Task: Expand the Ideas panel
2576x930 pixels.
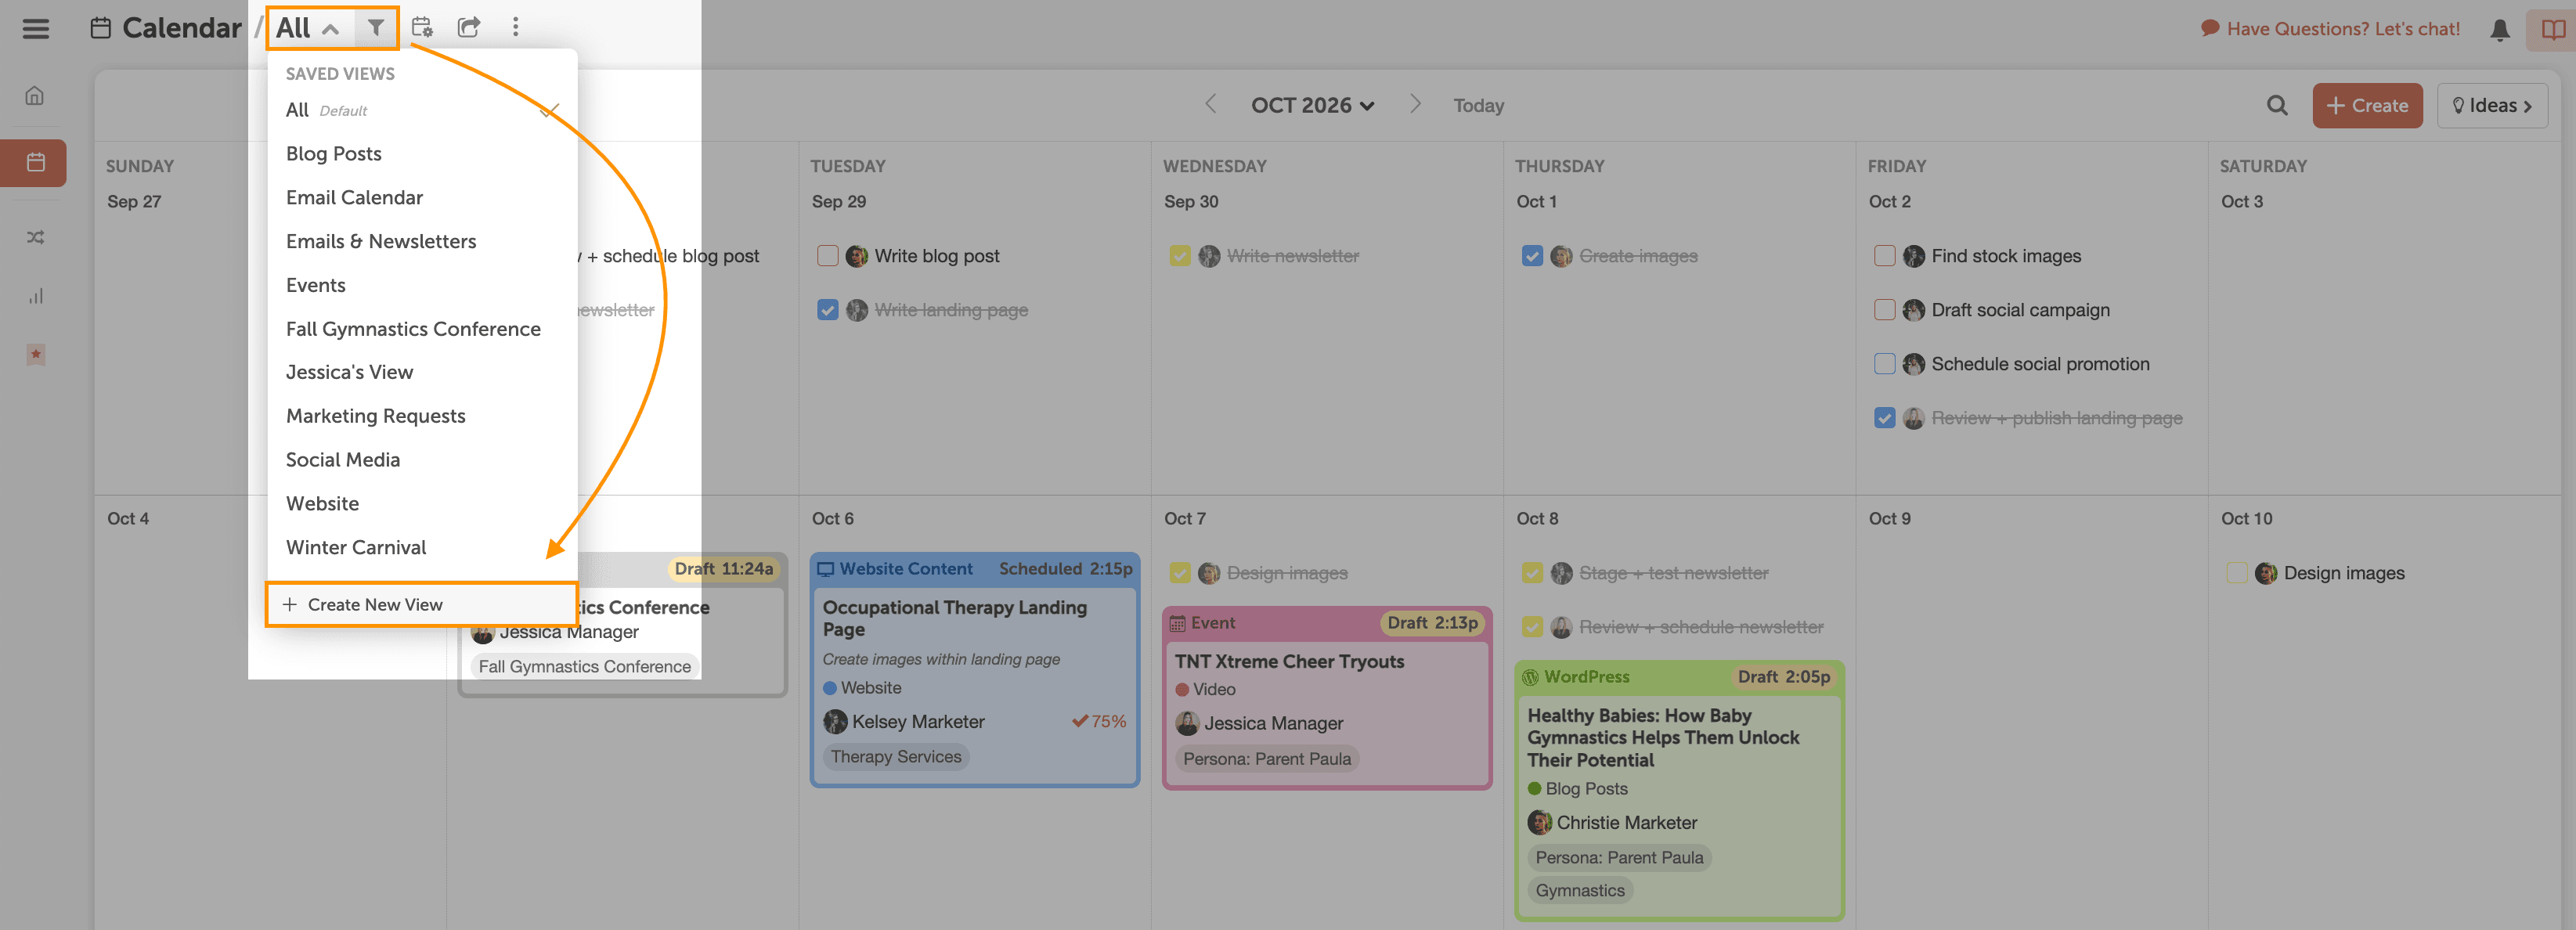Action: [x=2491, y=105]
